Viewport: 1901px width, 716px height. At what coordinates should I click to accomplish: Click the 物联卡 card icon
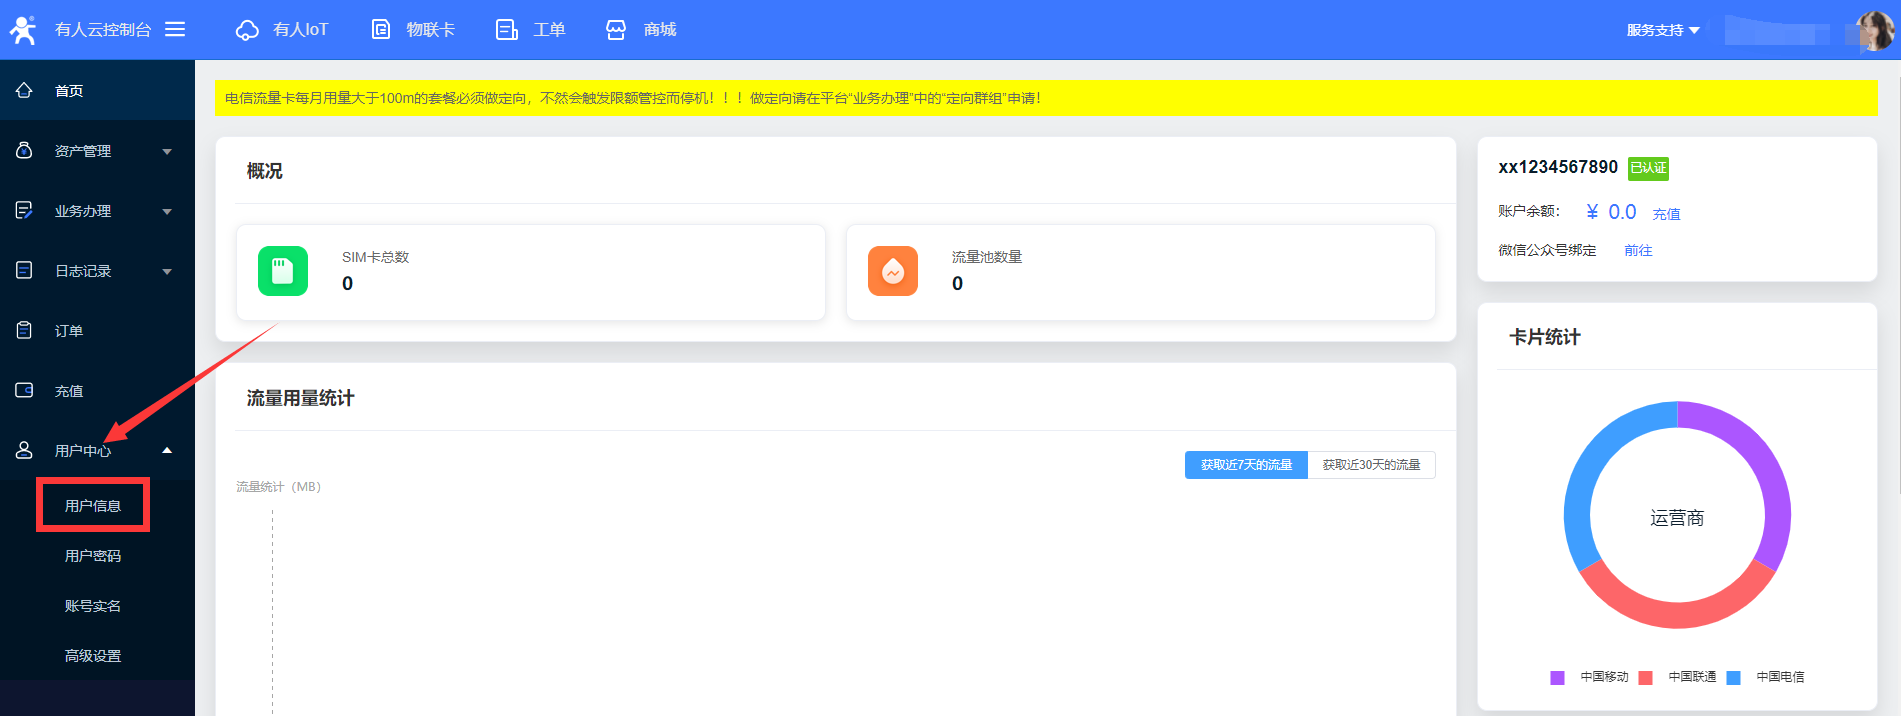coord(381,30)
